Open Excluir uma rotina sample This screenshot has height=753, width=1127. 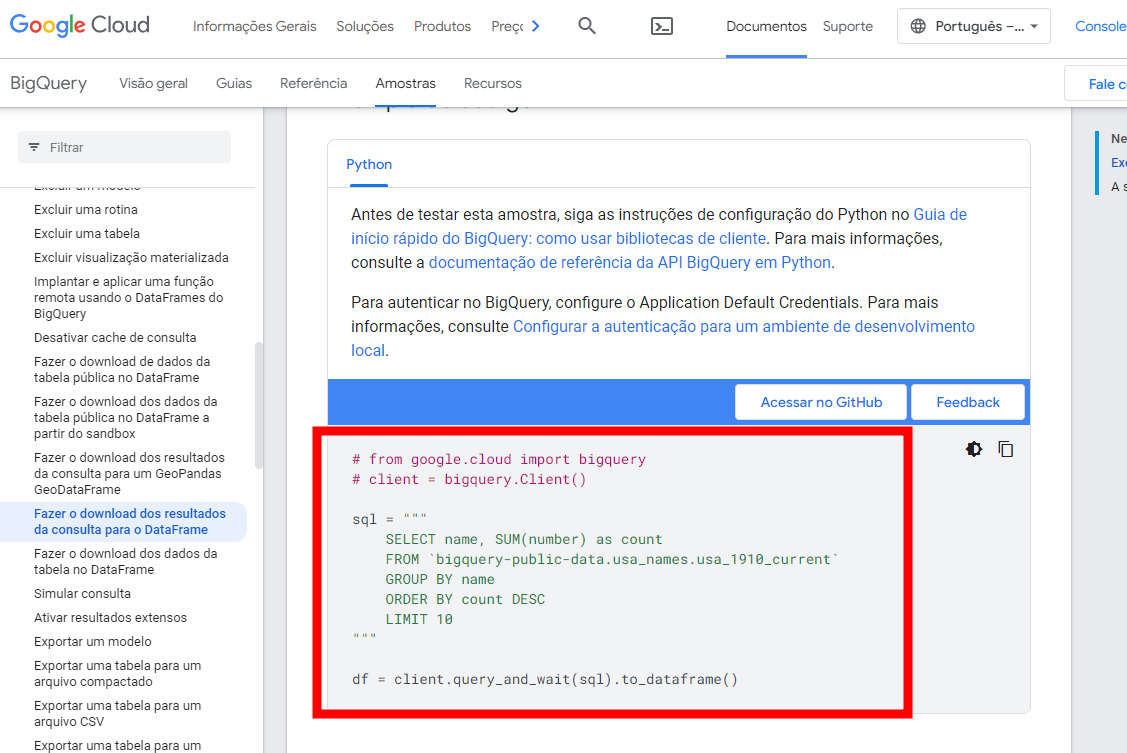86,210
